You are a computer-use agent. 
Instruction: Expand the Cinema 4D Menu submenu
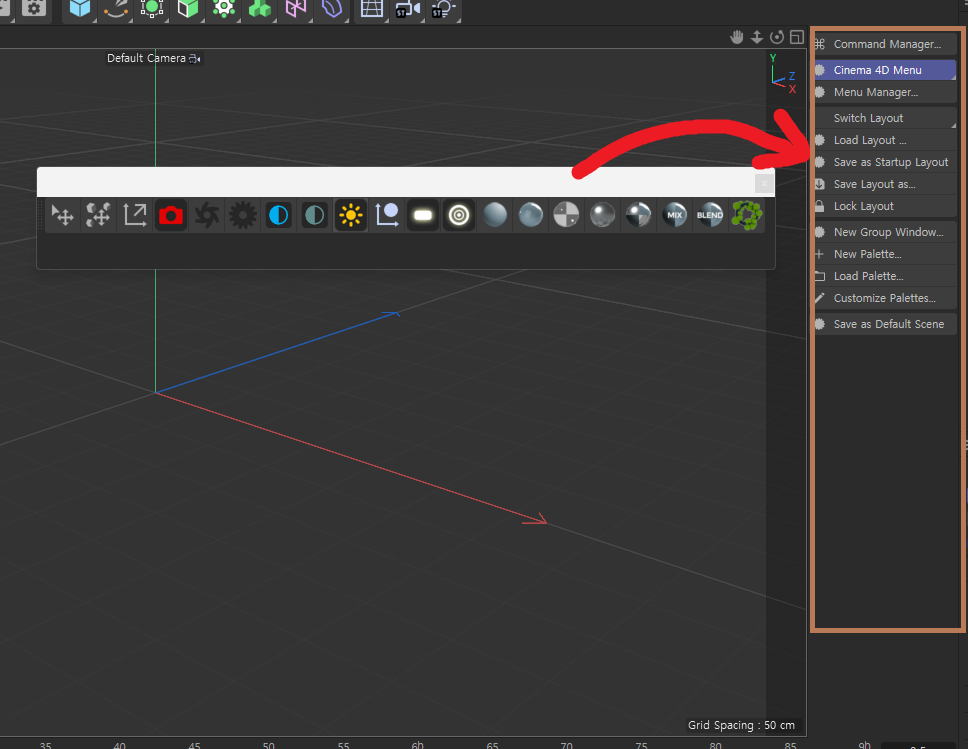[x=880, y=70]
